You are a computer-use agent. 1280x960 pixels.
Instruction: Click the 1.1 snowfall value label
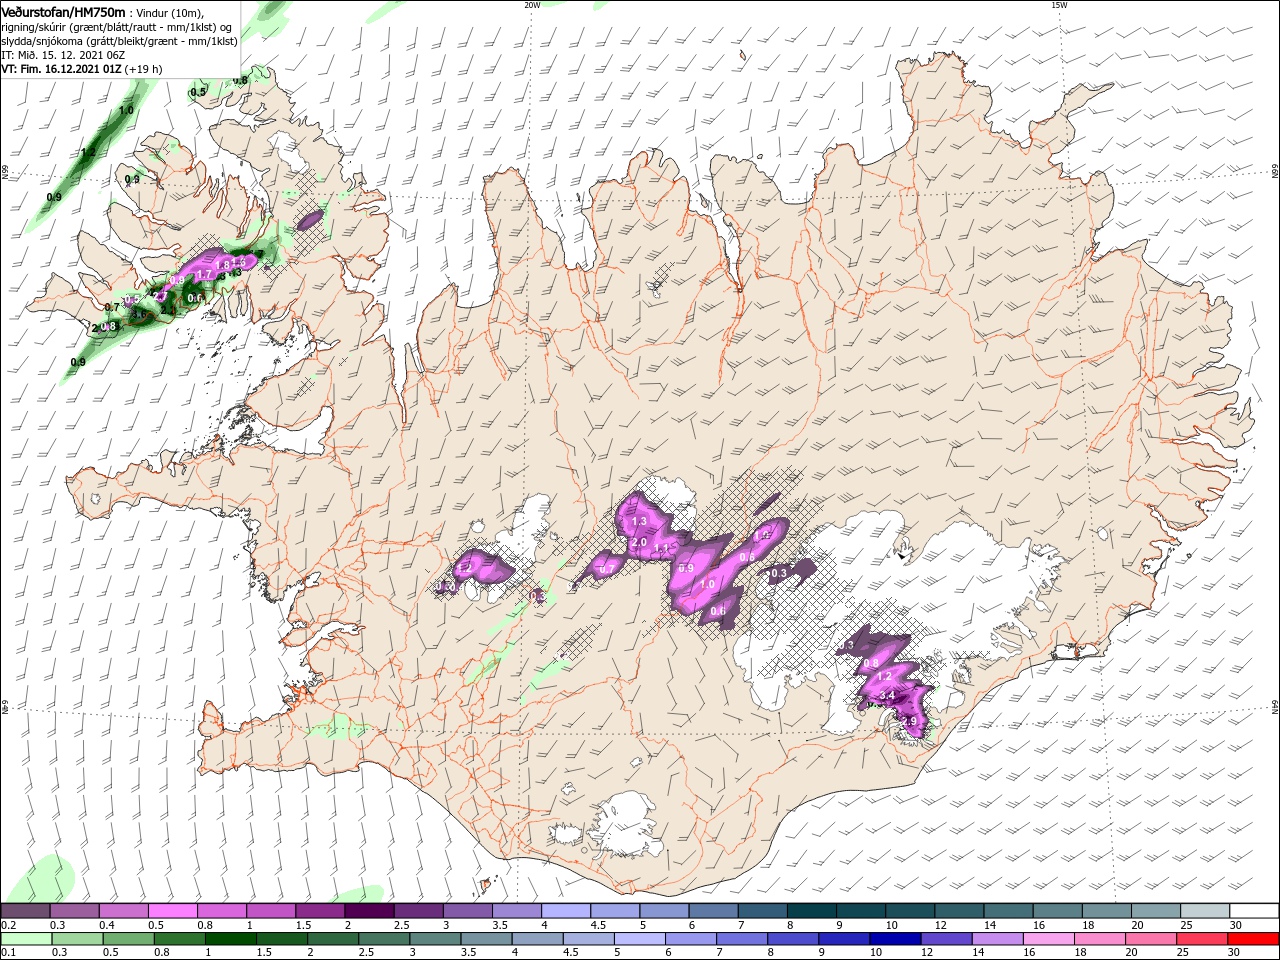point(661,549)
